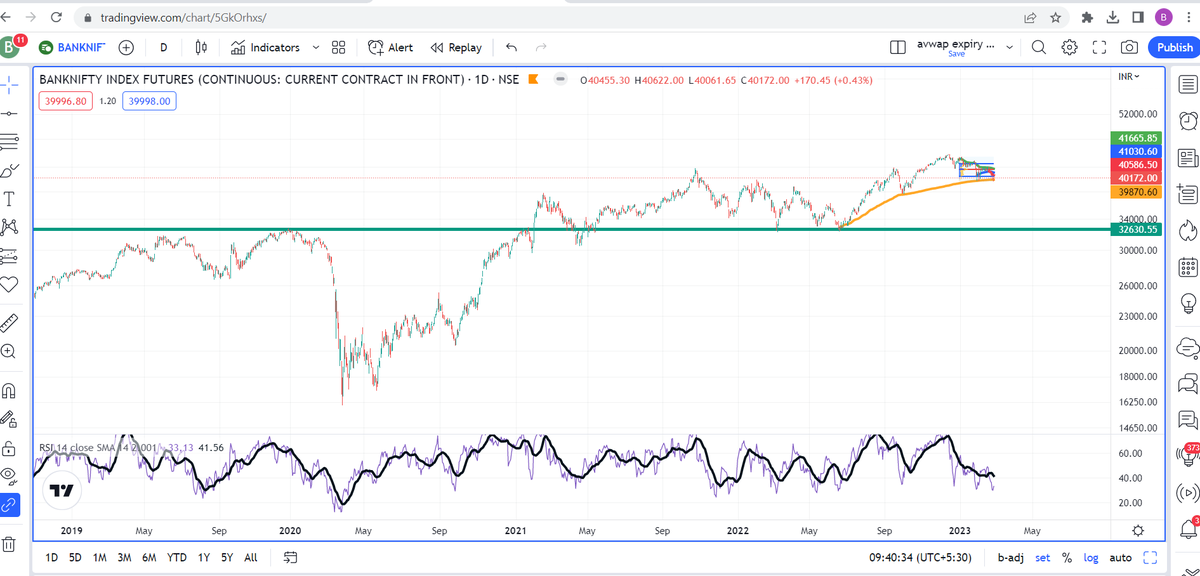This screenshot has width=1200, height=576.
Task: Expand the saved layout dropdown near avwap expiry
Action: pyautogui.click(x=1009, y=46)
